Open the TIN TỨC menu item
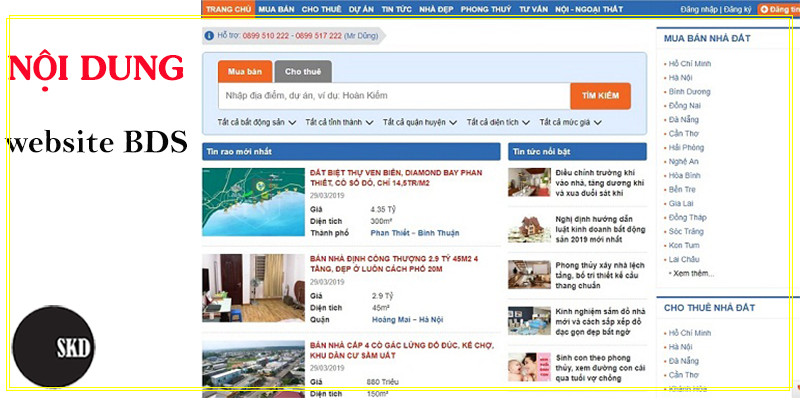800x398 pixels. (x=396, y=9)
